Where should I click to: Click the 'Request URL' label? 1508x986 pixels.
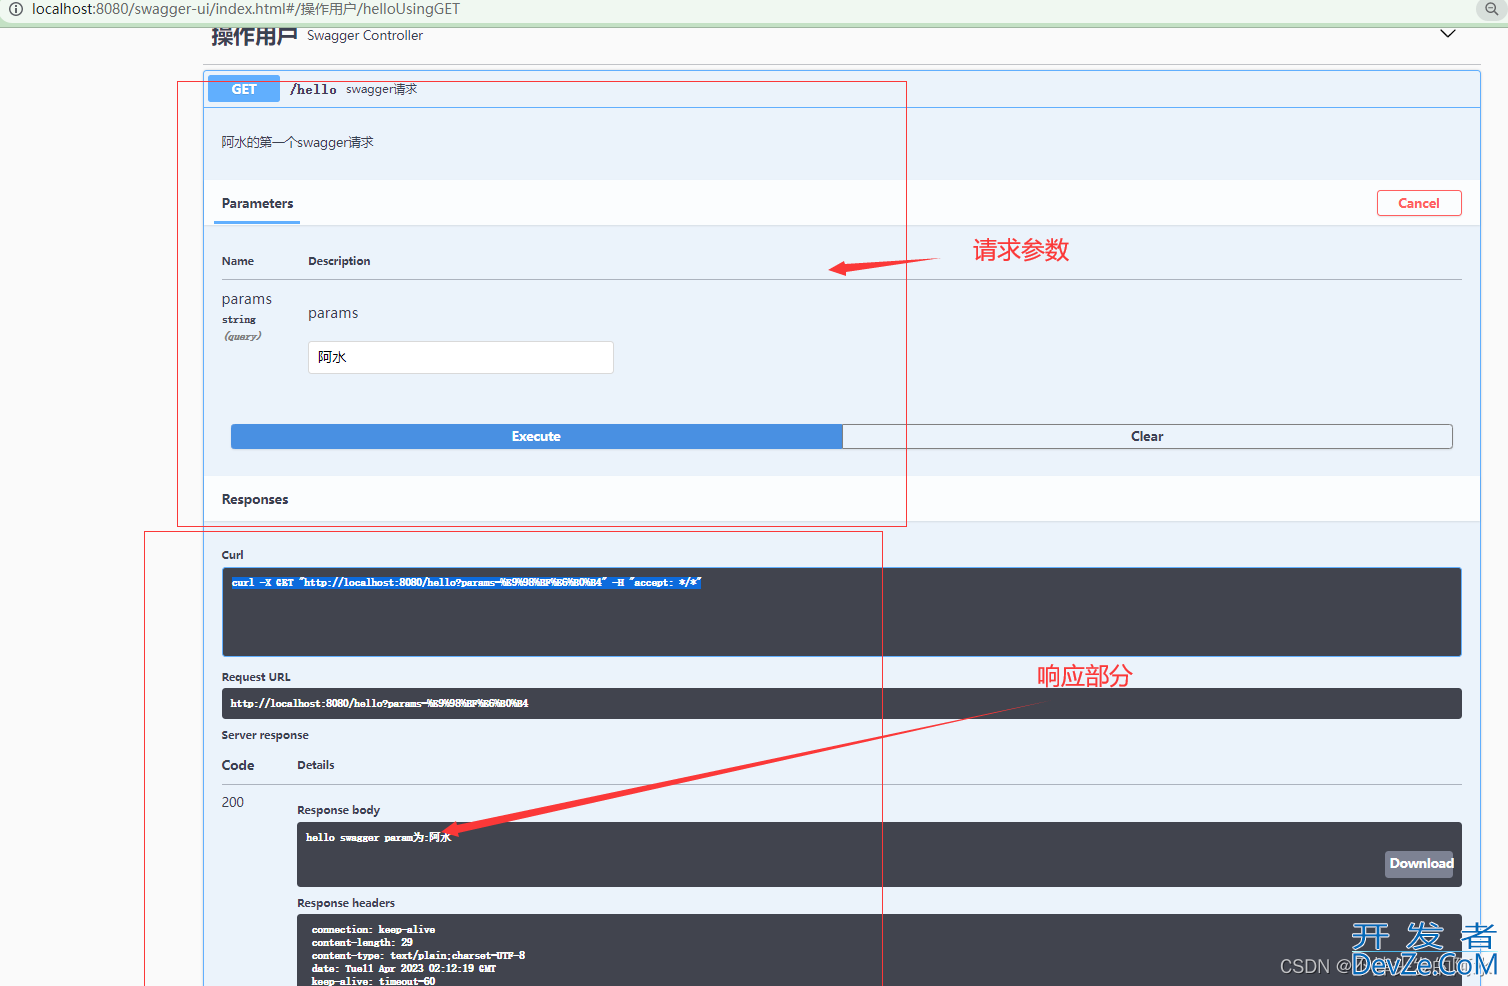[256, 677]
